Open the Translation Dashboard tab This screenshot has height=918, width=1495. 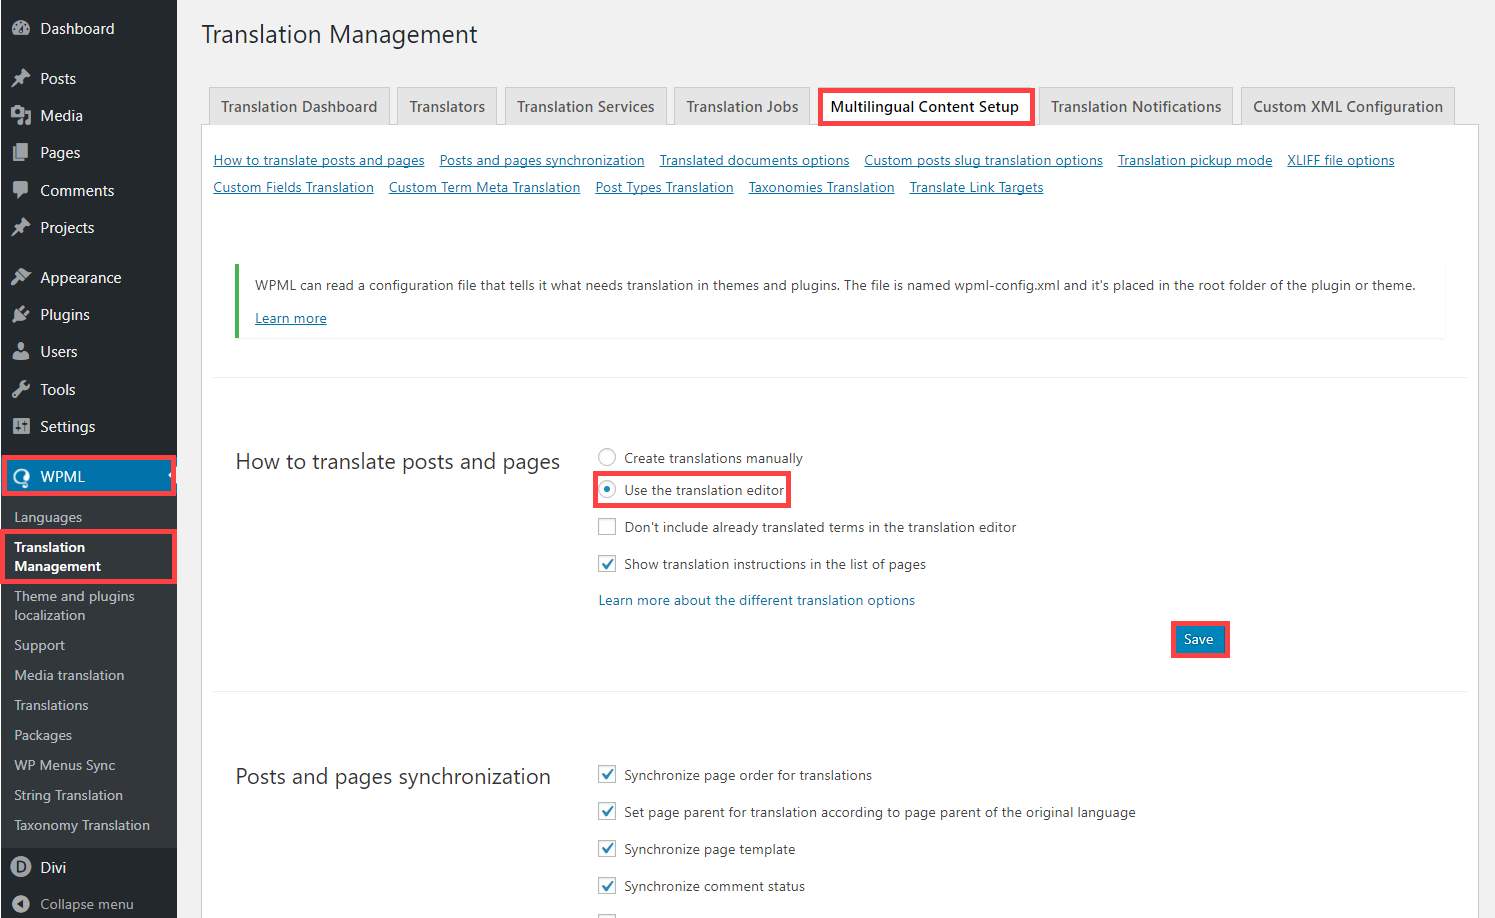pos(299,106)
